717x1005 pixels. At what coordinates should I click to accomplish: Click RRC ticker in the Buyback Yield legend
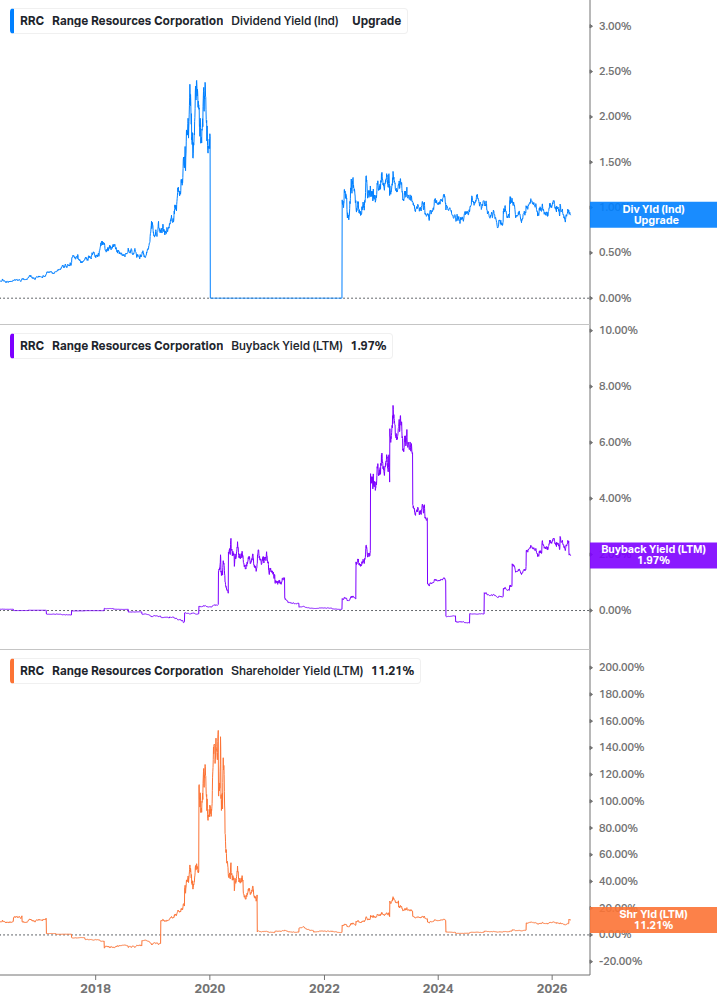coord(32,346)
